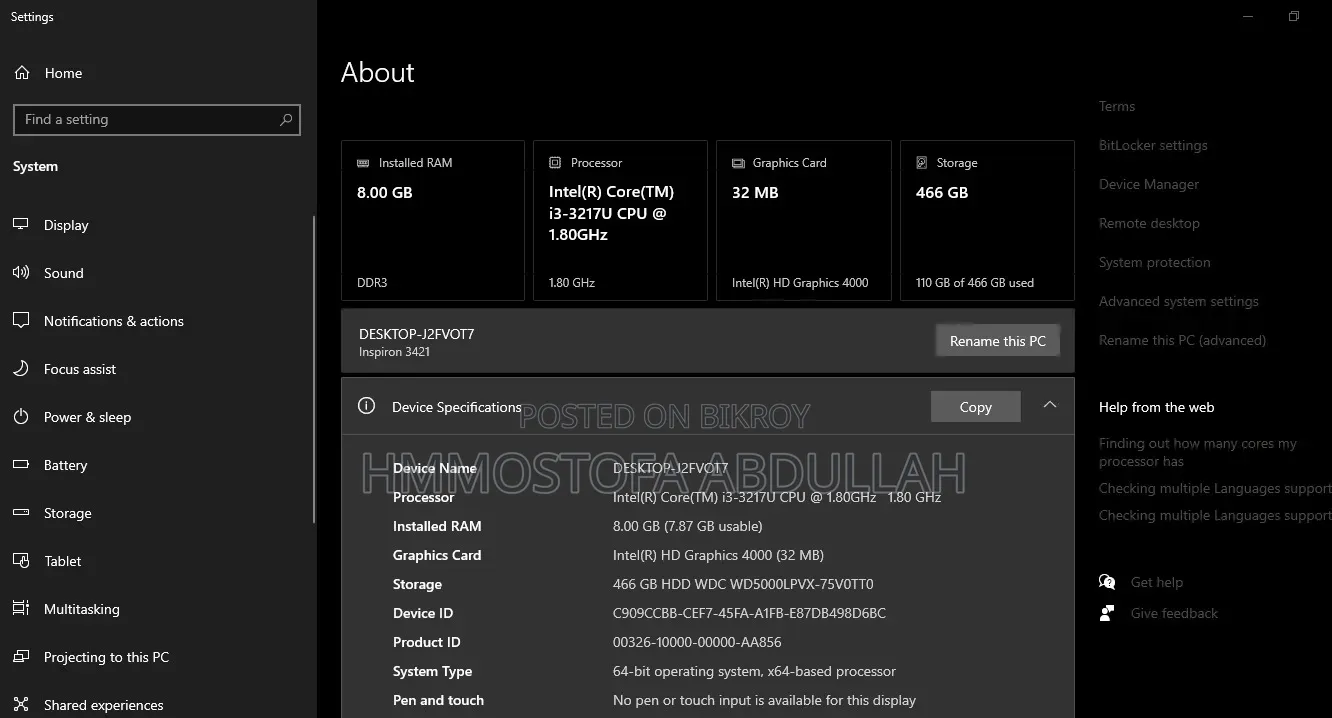Viewport: 1332px width, 718px height.
Task: Click the Give feedback person icon
Action: pos(1107,613)
